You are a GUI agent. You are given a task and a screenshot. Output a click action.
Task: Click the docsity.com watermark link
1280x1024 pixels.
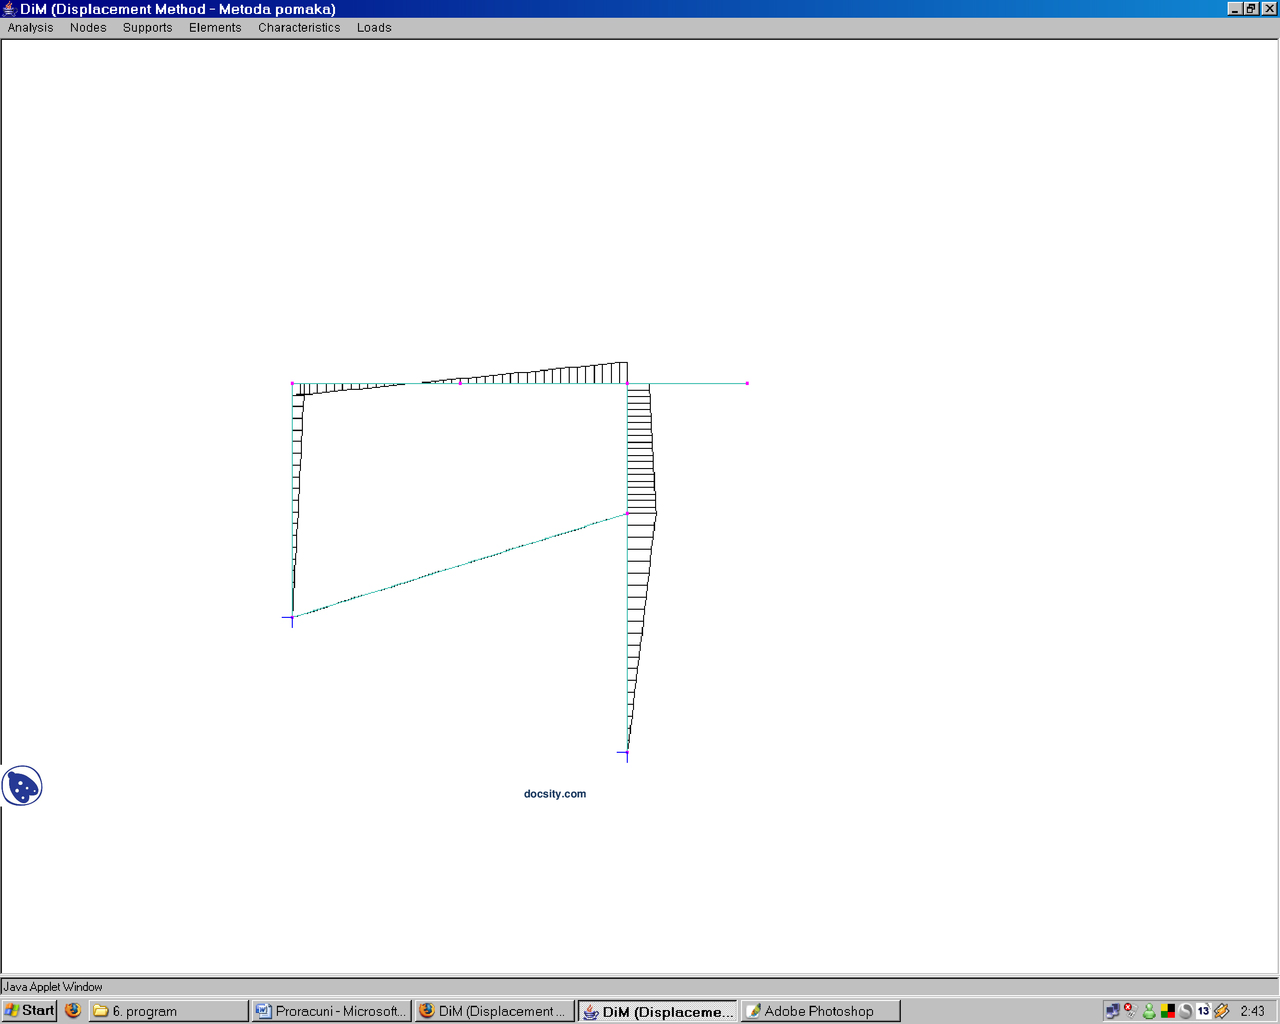pyautogui.click(x=555, y=794)
